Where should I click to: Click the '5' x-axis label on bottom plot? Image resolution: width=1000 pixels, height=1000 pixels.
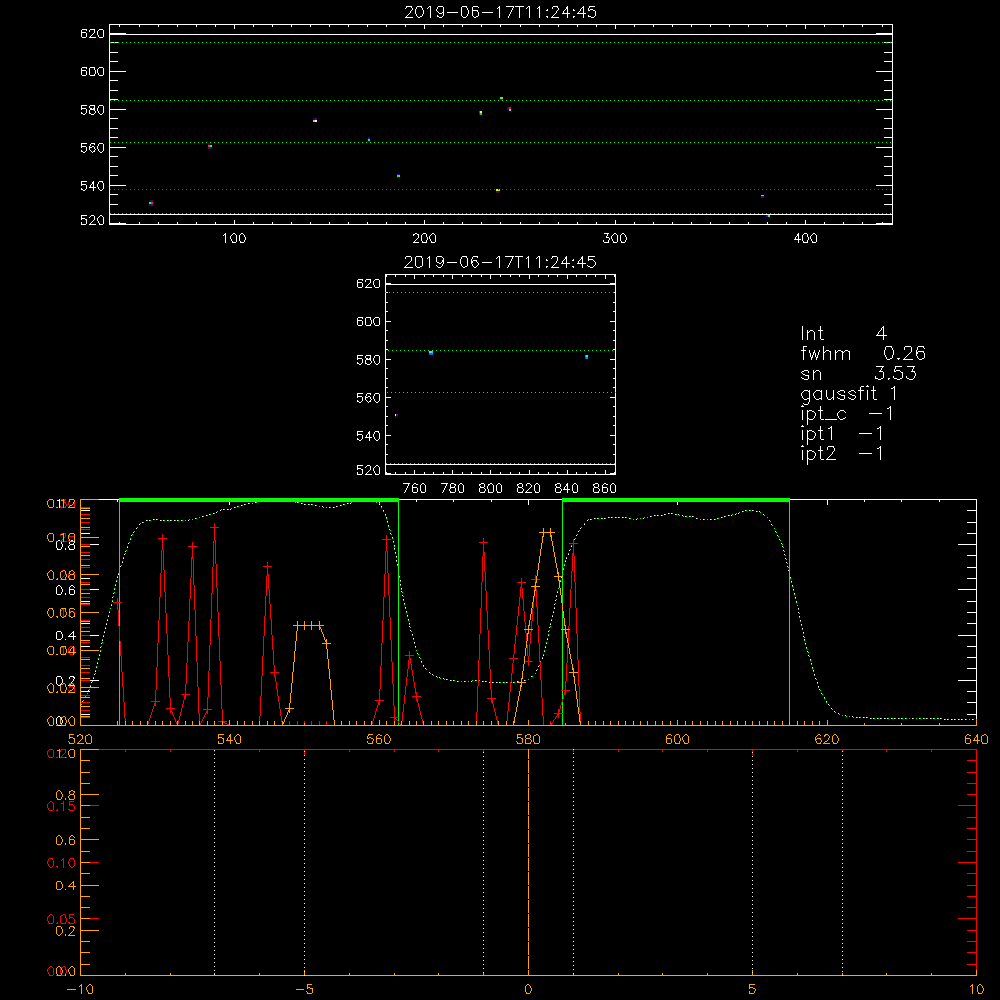pos(753,989)
